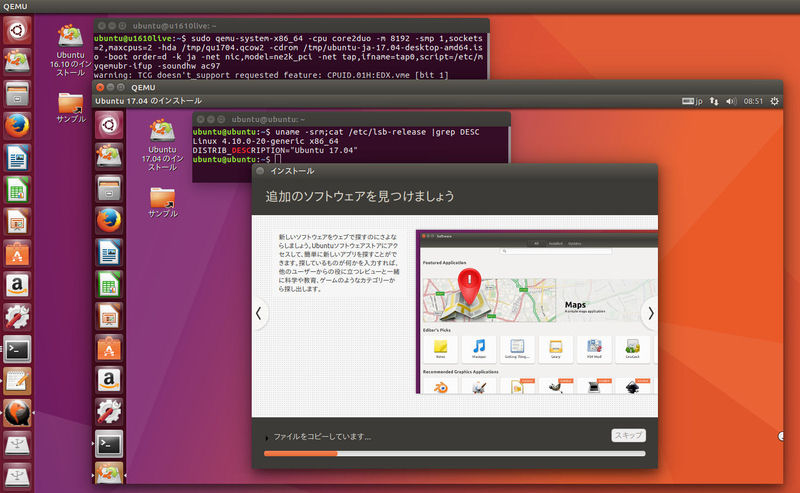800x493 pixels.
Task: Open the host desktop サンプル folder
Action: click(70, 107)
